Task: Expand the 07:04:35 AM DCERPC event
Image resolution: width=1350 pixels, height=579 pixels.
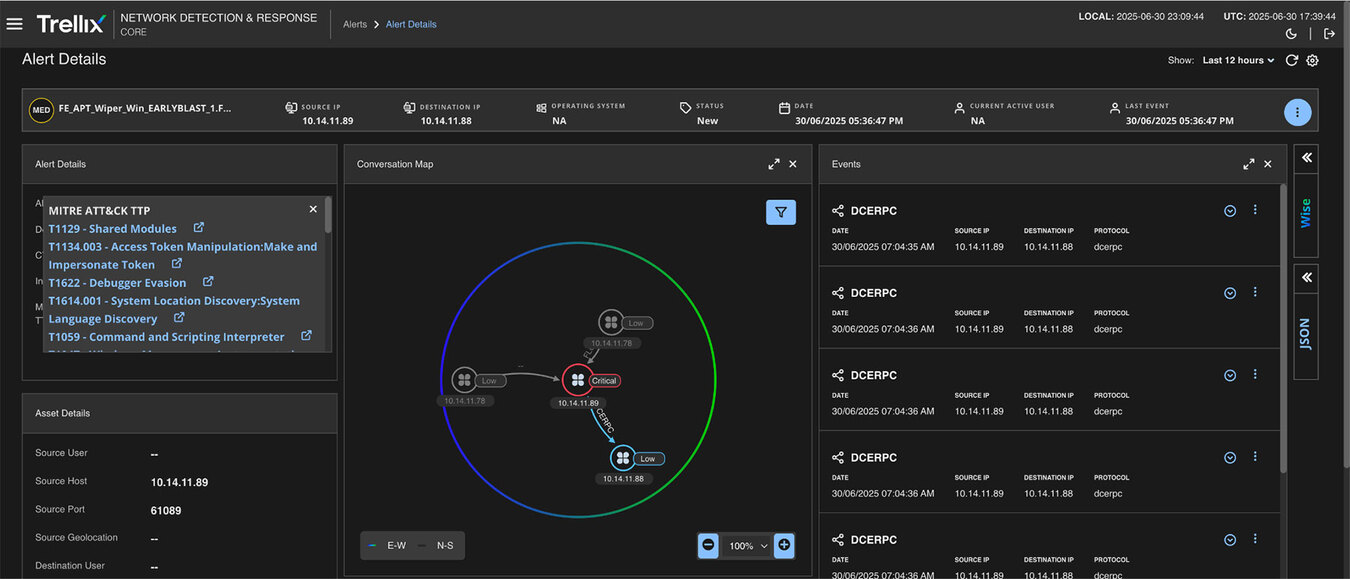Action: coord(1230,211)
